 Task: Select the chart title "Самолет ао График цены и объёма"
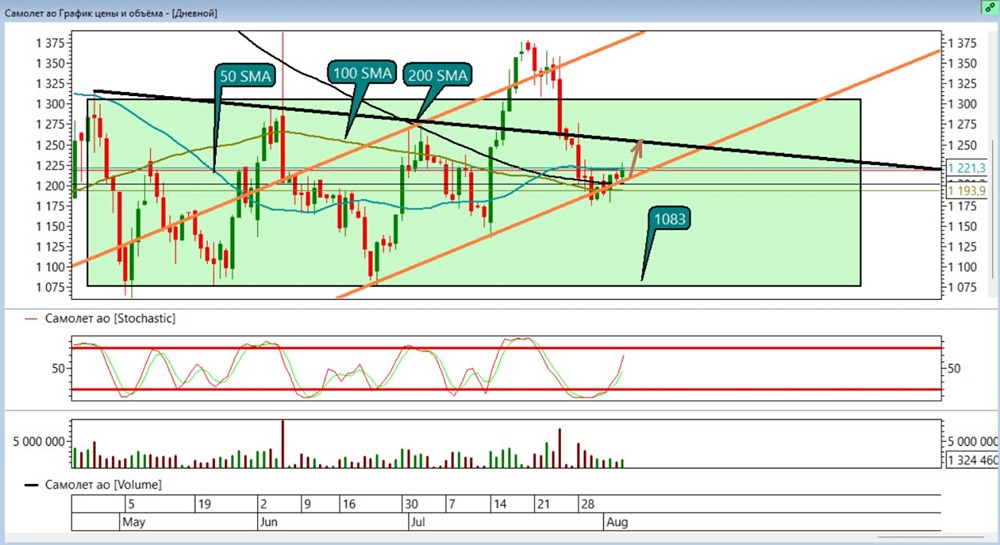pyautogui.click(x=85, y=13)
